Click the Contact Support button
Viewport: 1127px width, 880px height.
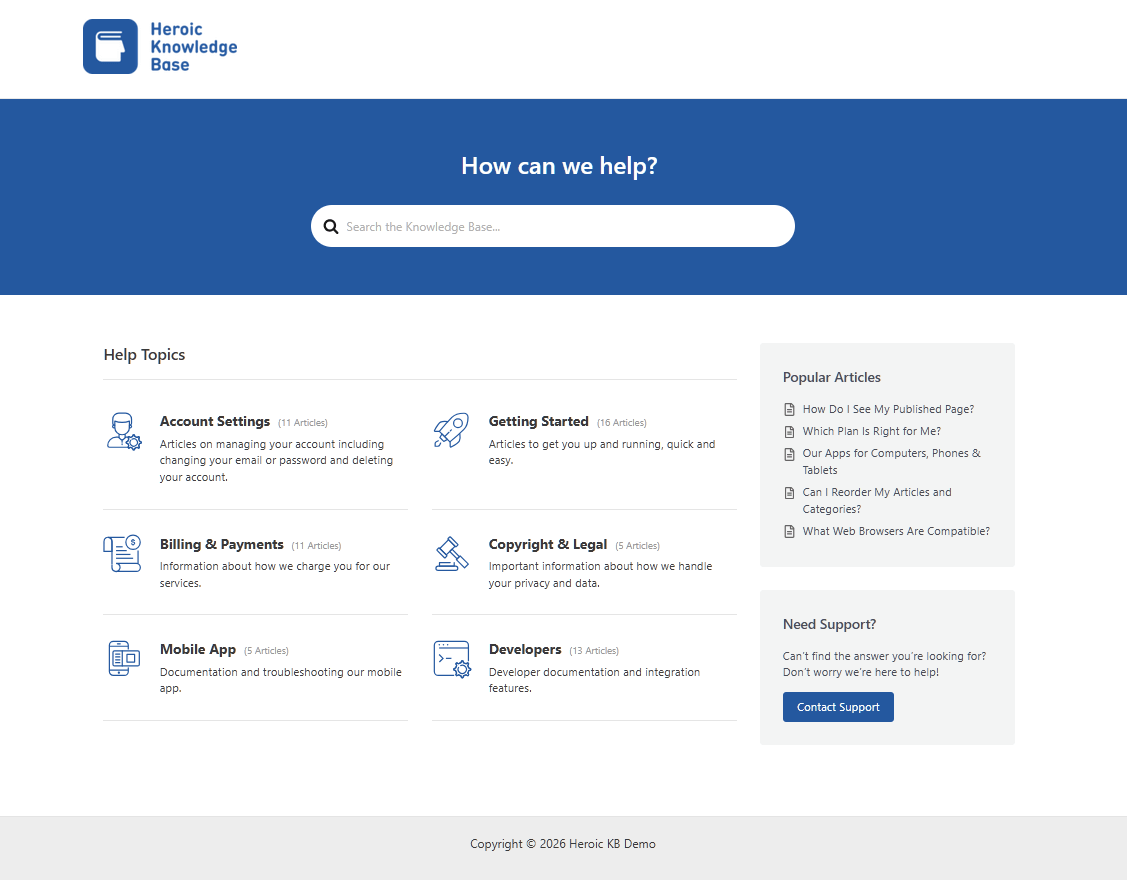click(x=838, y=707)
